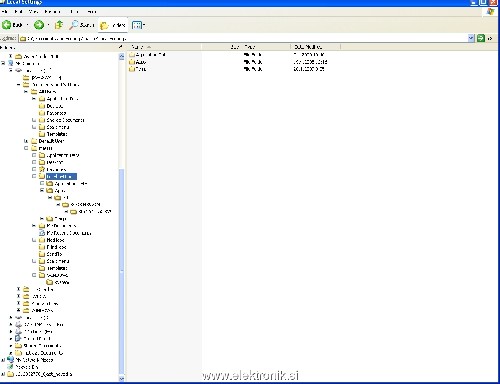Toggle the Folders pane toolbar button
500x384 pixels.
click(x=113, y=25)
